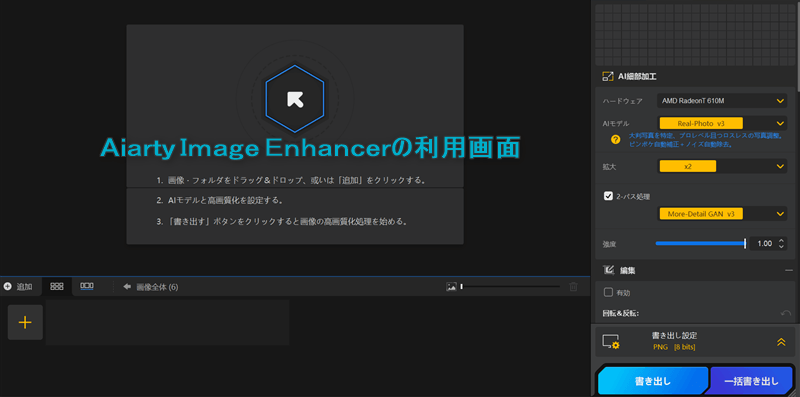Click the rotation reset undo icon
This screenshot has width=800, height=397.
(x=786, y=313)
